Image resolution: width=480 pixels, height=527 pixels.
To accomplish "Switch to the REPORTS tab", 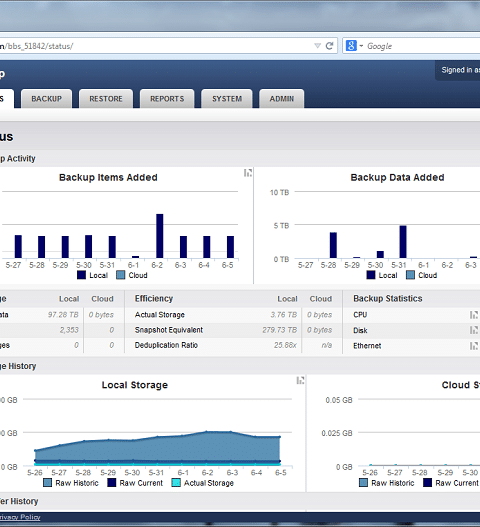I will (x=167, y=99).
